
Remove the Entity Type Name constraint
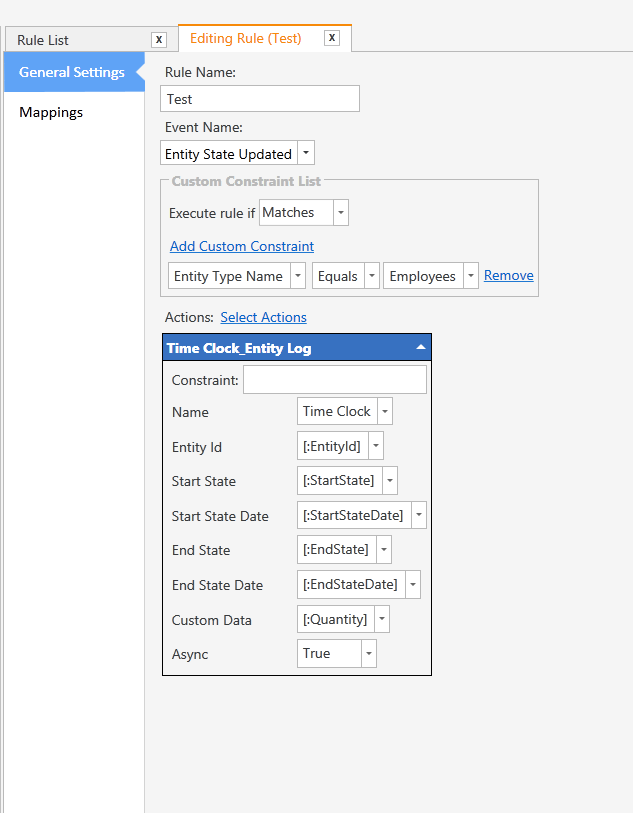[x=508, y=275]
